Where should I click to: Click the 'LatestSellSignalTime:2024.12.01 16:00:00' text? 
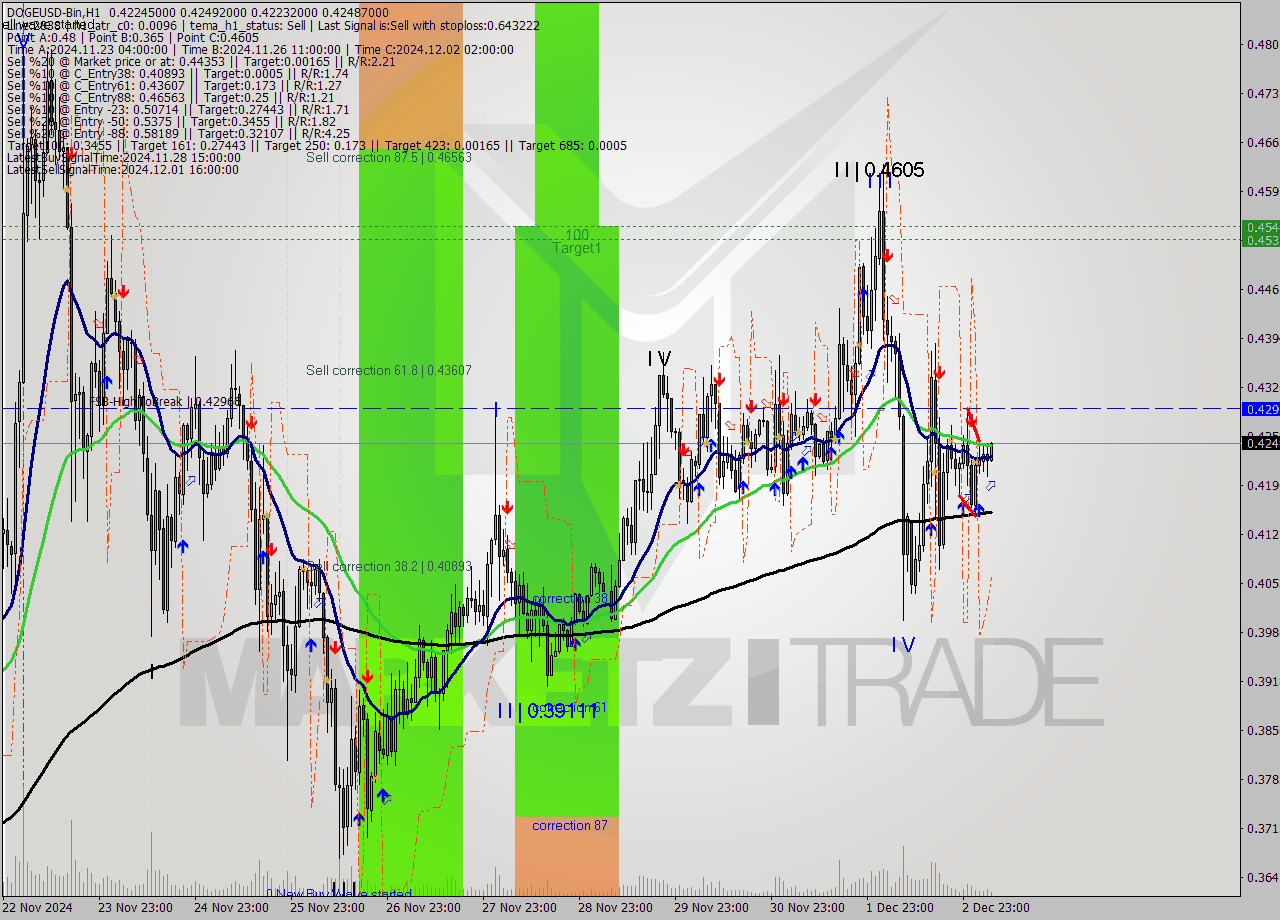123,169
